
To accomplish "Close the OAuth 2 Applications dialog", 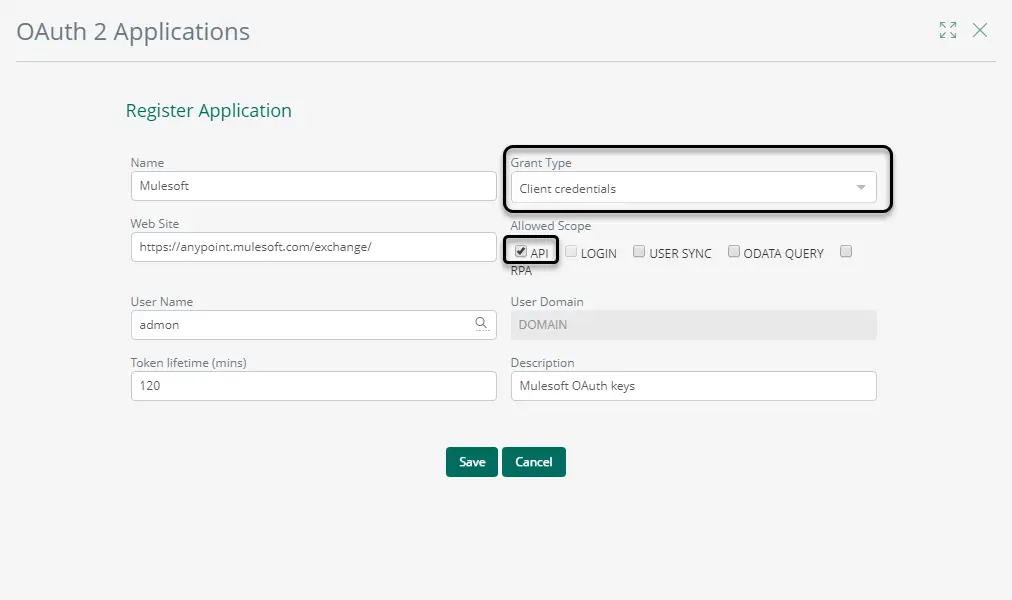I will click(980, 30).
